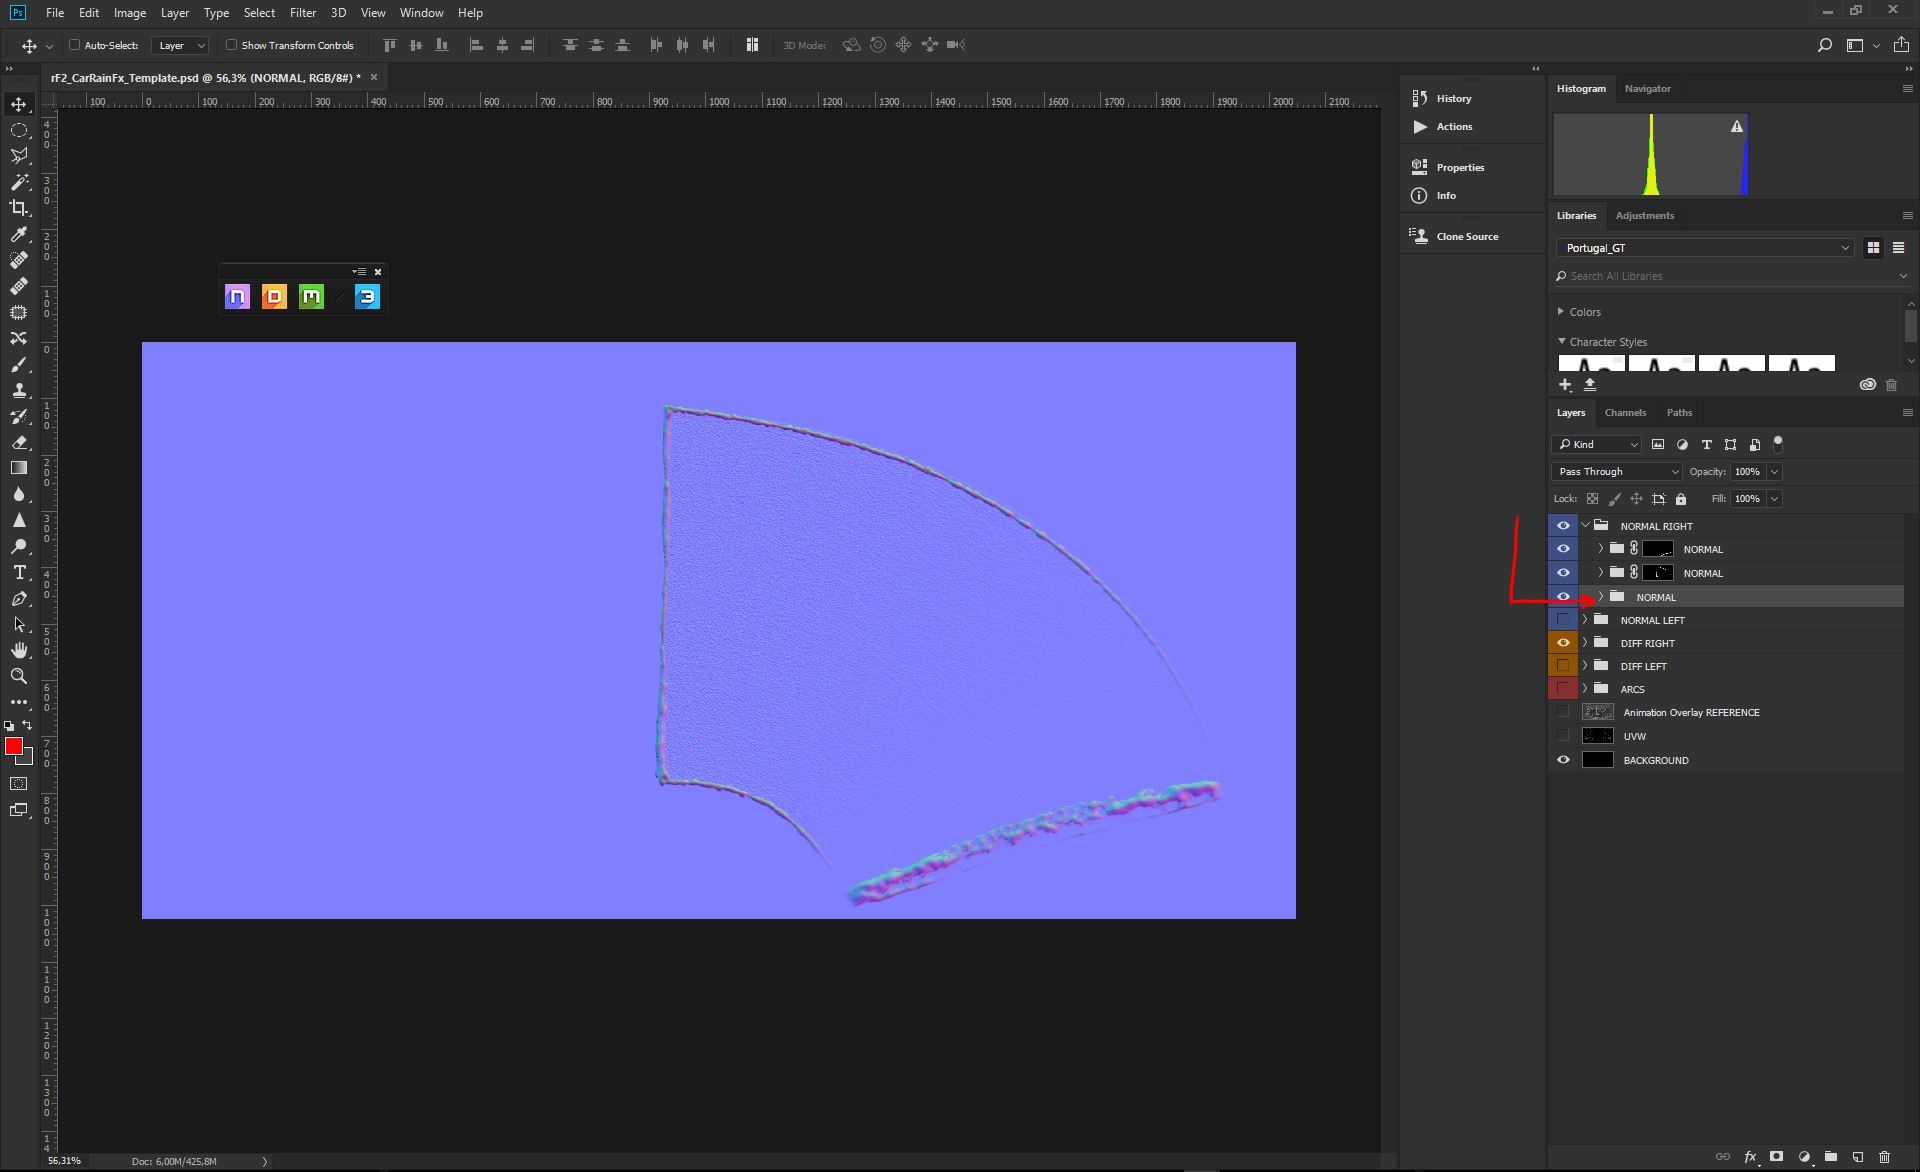Open the Pass Through blend mode dropdown
Screen dimensions: 1920x1172
(1616, 472)
